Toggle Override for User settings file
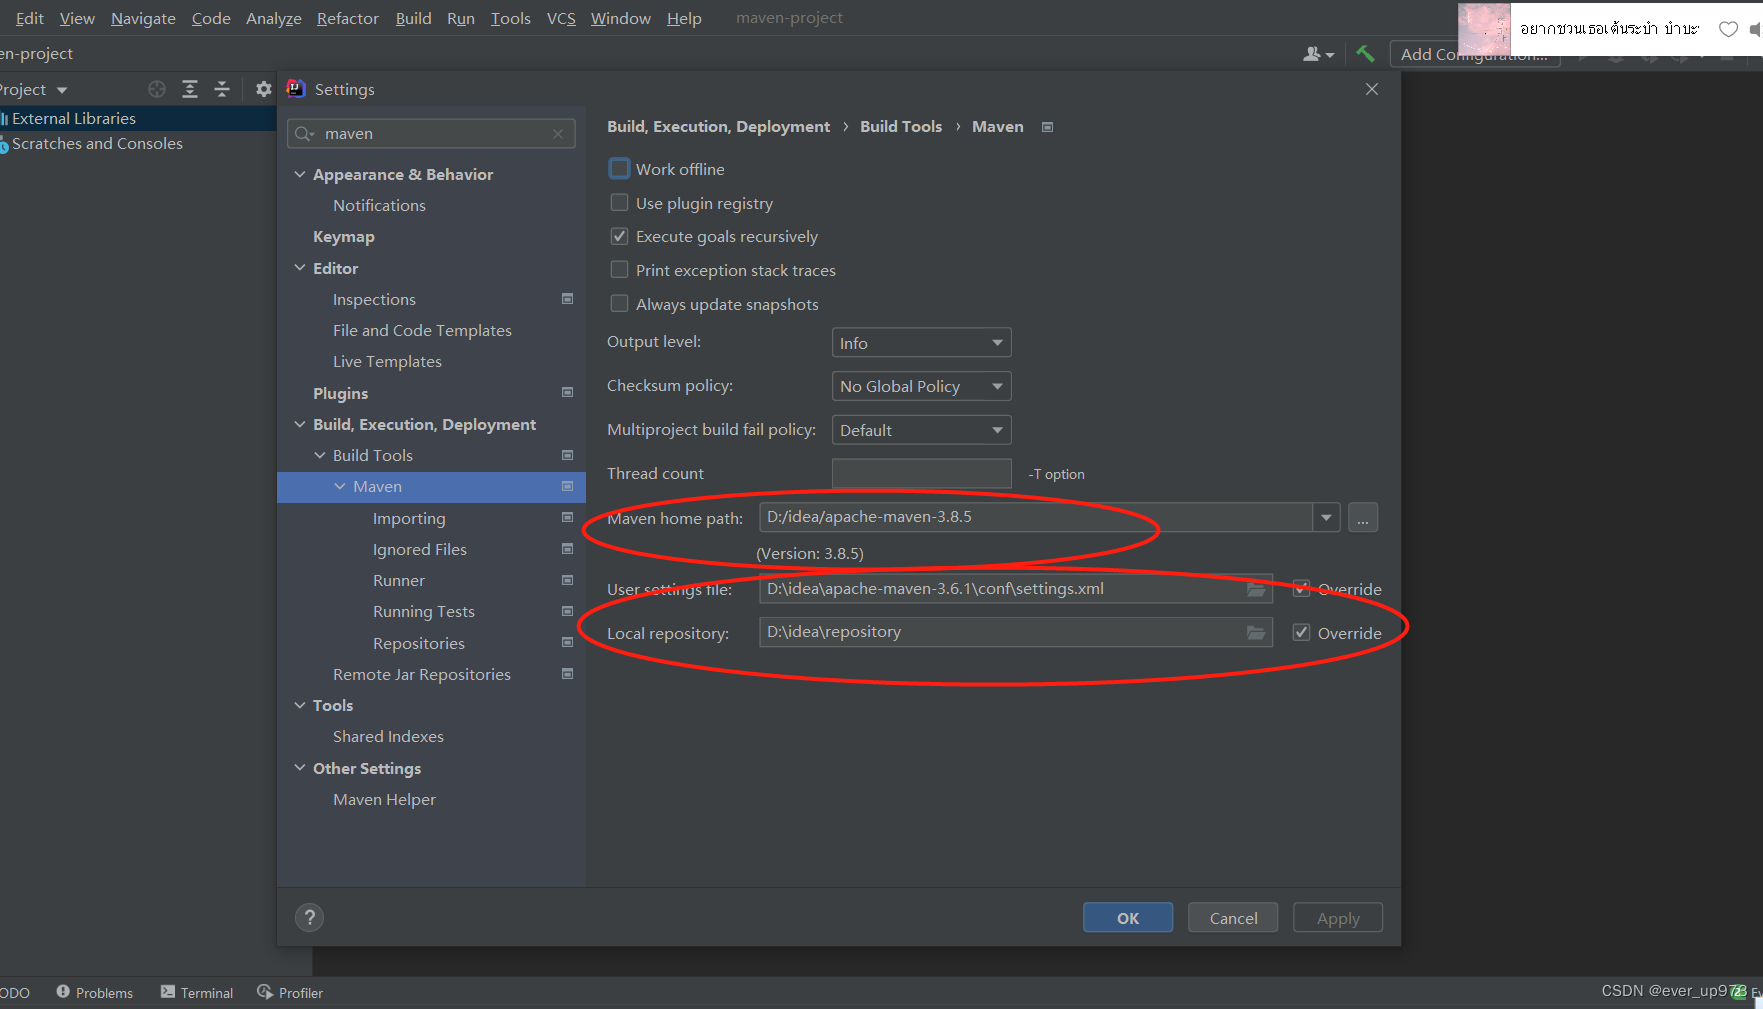 pyautogui.click(x=1301, y=589)
